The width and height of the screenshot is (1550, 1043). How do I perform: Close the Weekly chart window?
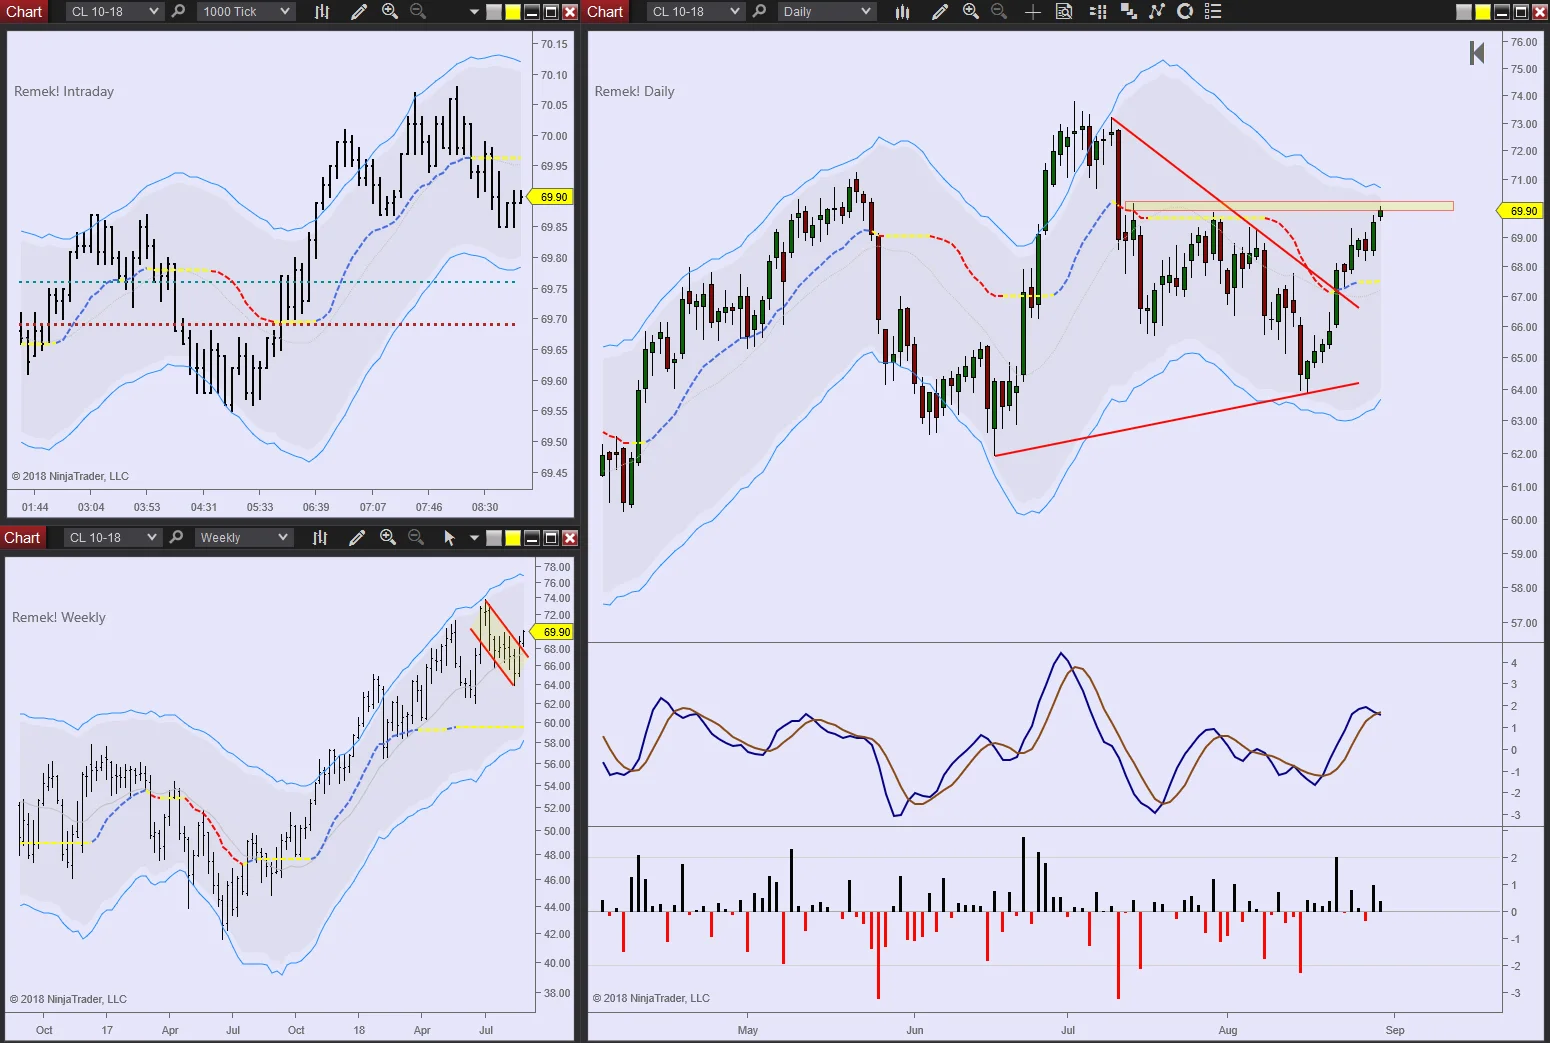570,538
